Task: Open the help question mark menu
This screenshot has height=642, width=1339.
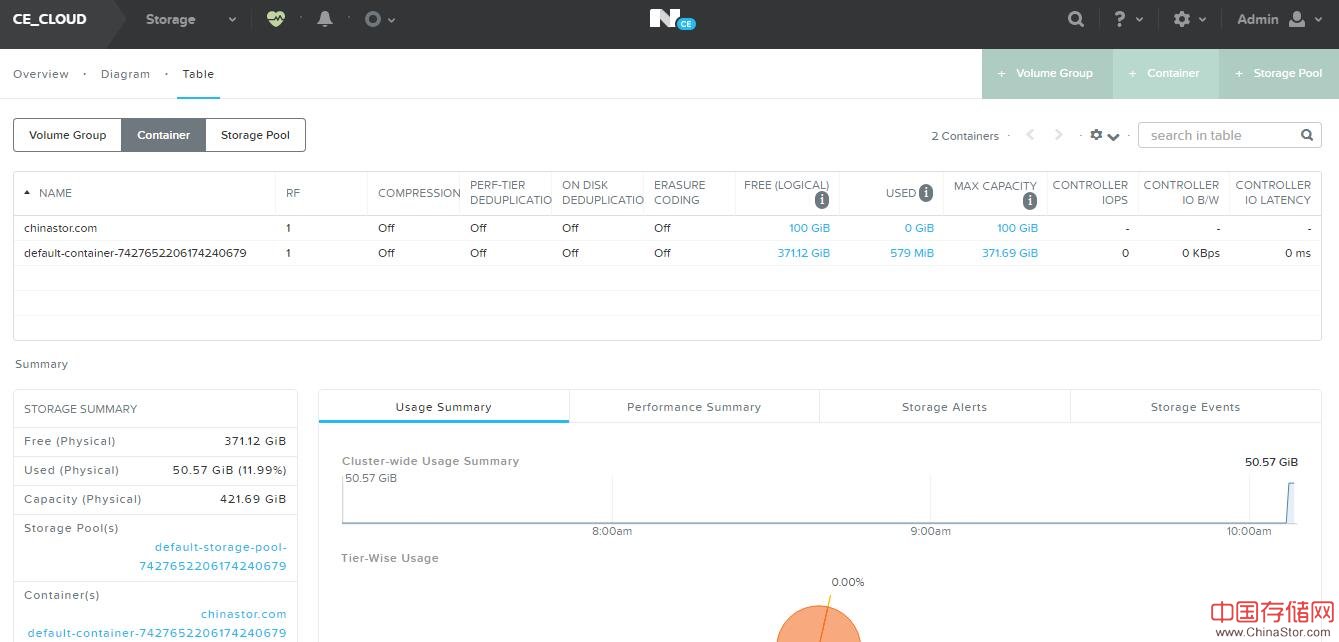Action: (x=1121, y=19)
